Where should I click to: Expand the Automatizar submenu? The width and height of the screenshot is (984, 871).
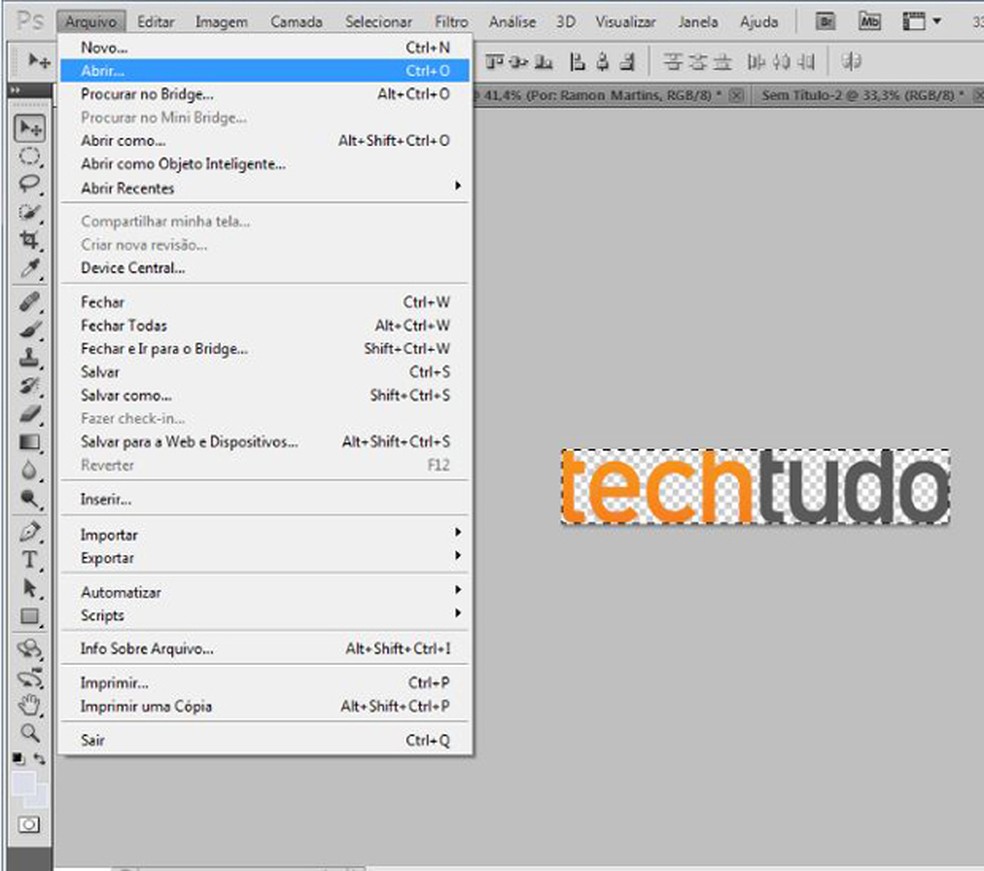click(265, 592)
